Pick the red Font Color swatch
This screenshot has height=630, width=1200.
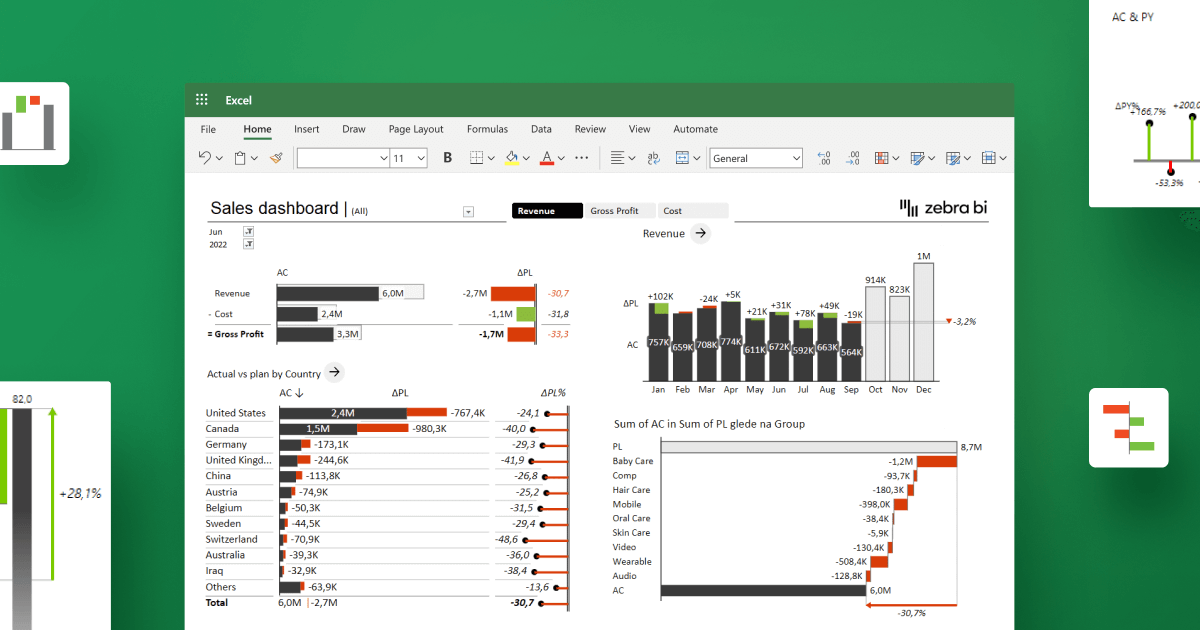(x=547, y=162)
